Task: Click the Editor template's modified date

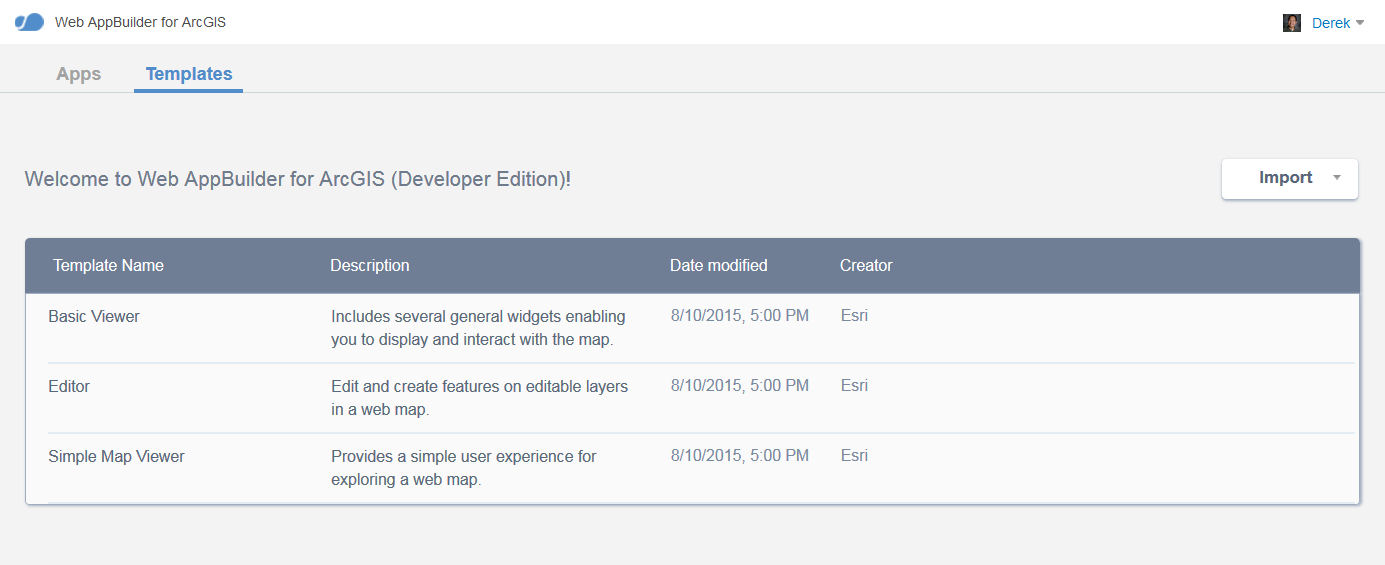Action: tap(739, 385)
